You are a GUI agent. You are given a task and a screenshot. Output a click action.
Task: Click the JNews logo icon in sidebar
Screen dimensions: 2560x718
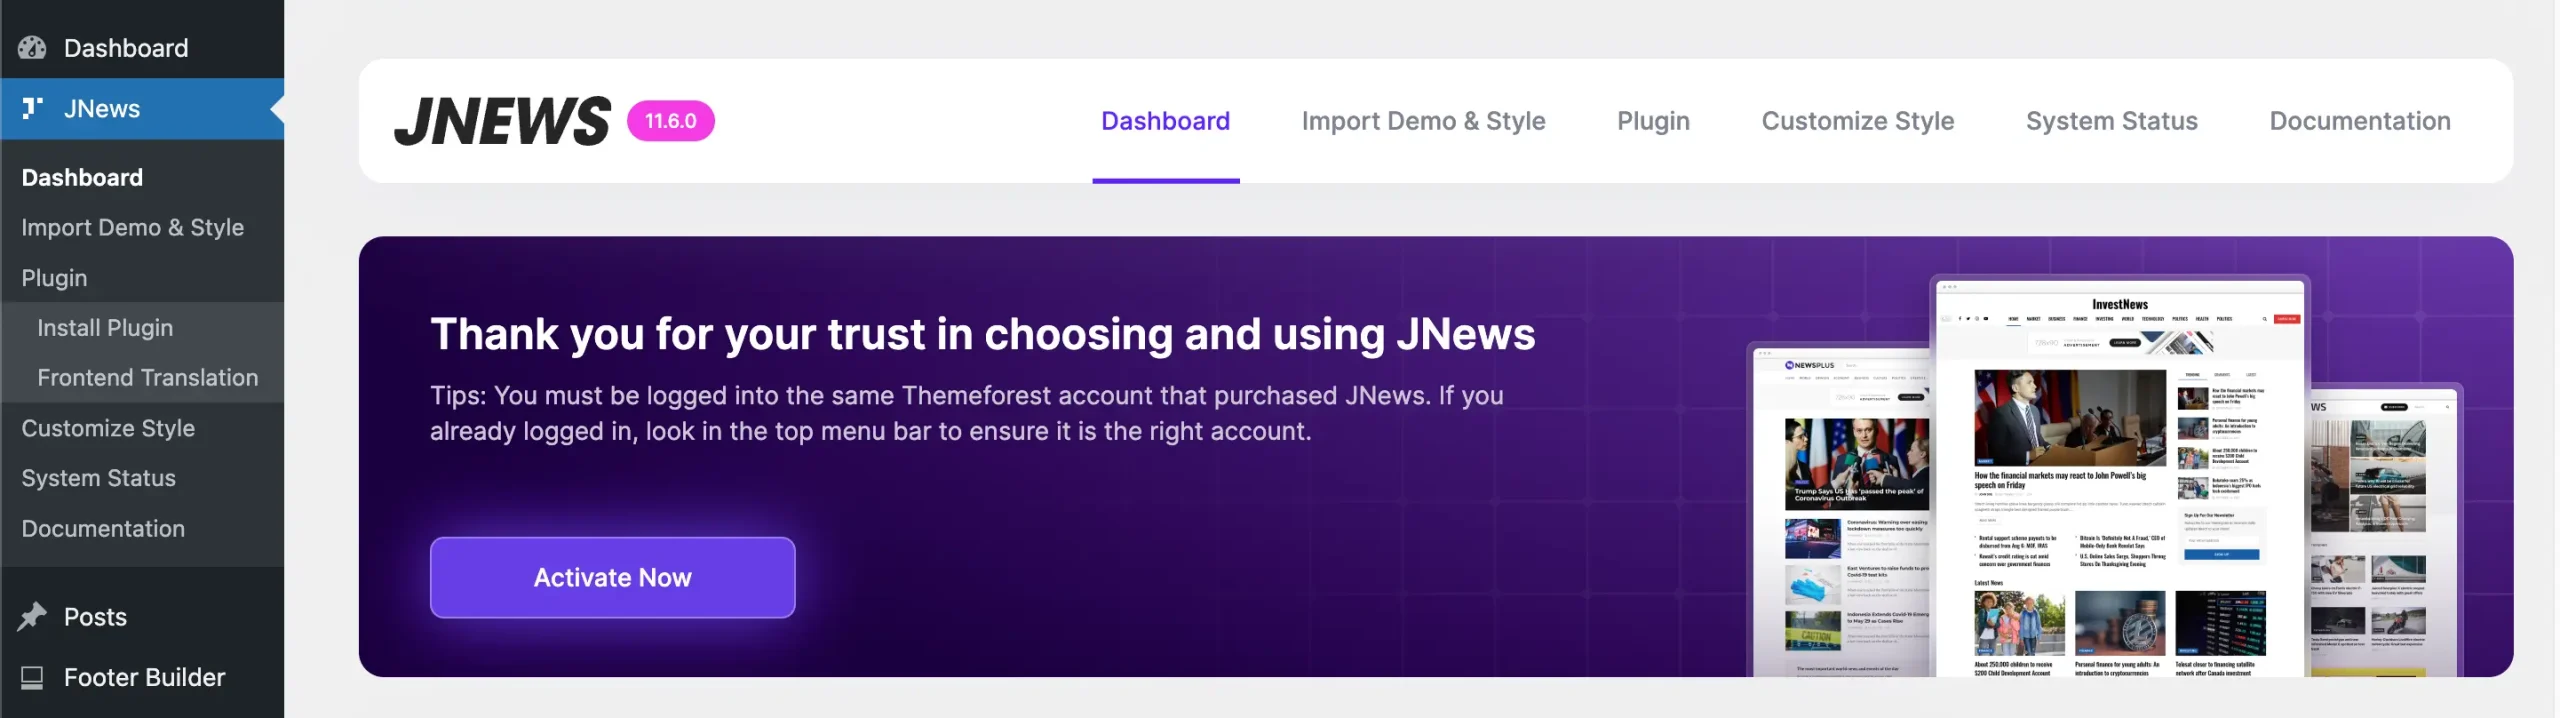point(32,108)
